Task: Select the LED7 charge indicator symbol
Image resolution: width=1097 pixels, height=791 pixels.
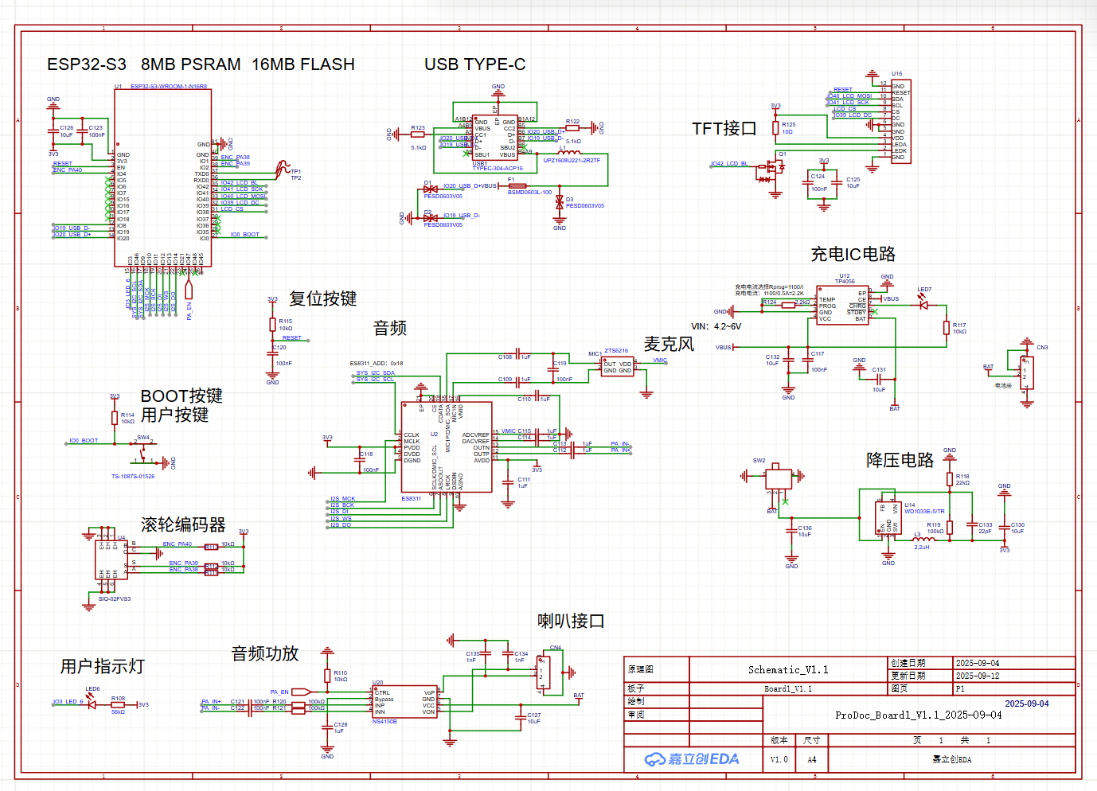Action: coord(924,304)
